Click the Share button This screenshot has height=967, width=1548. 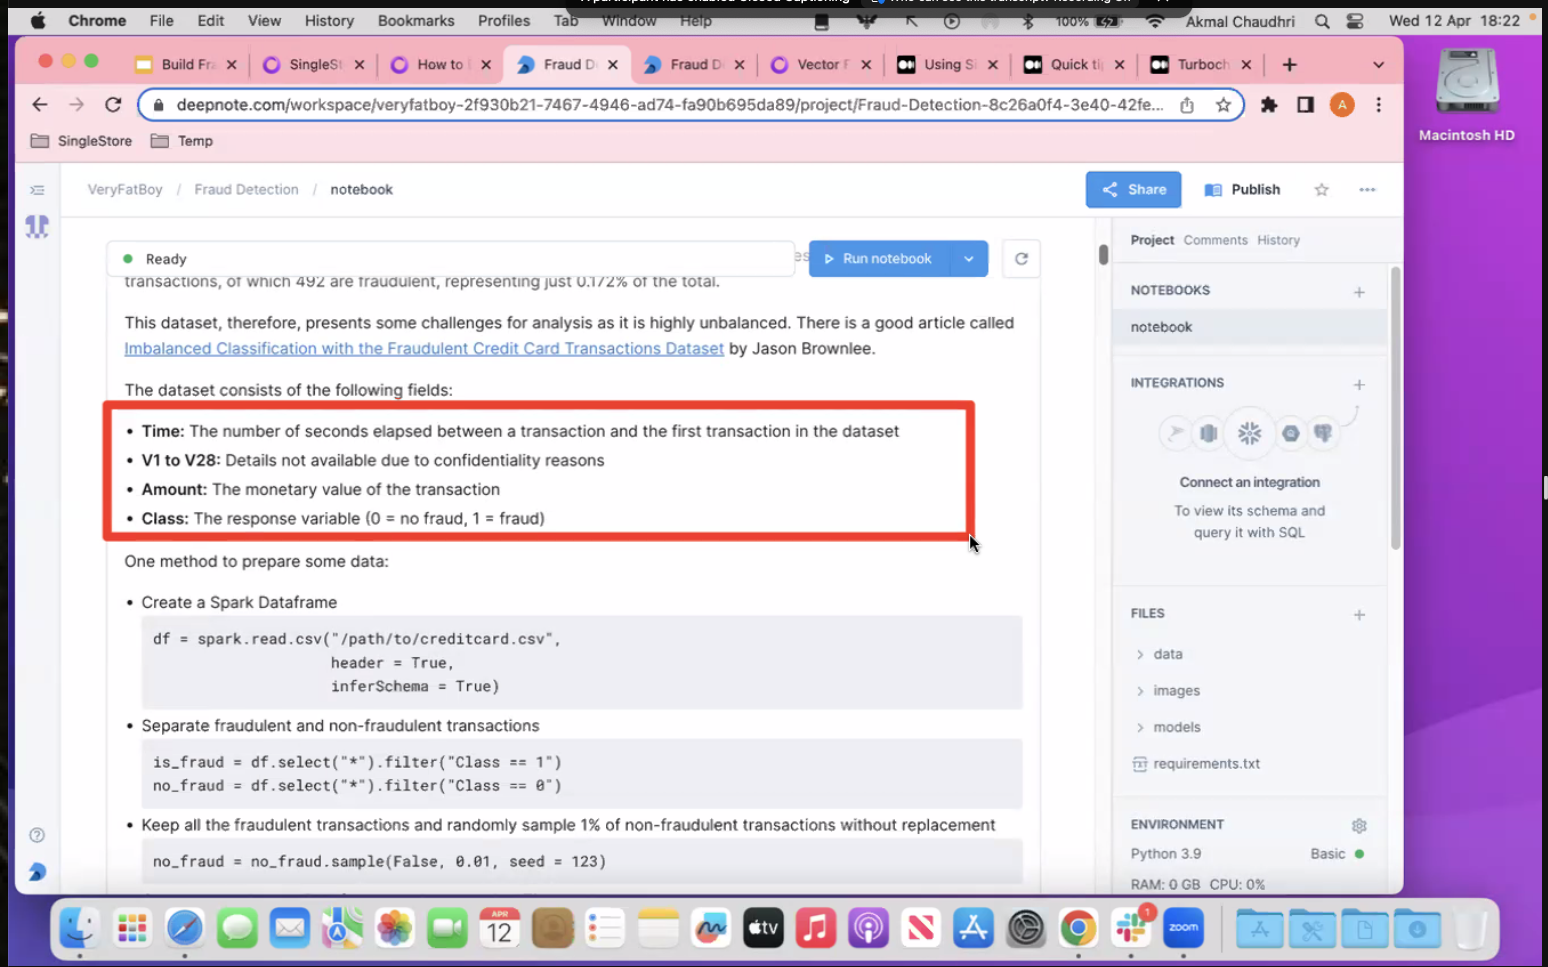pyautogui.click(x=1133, y=190)
